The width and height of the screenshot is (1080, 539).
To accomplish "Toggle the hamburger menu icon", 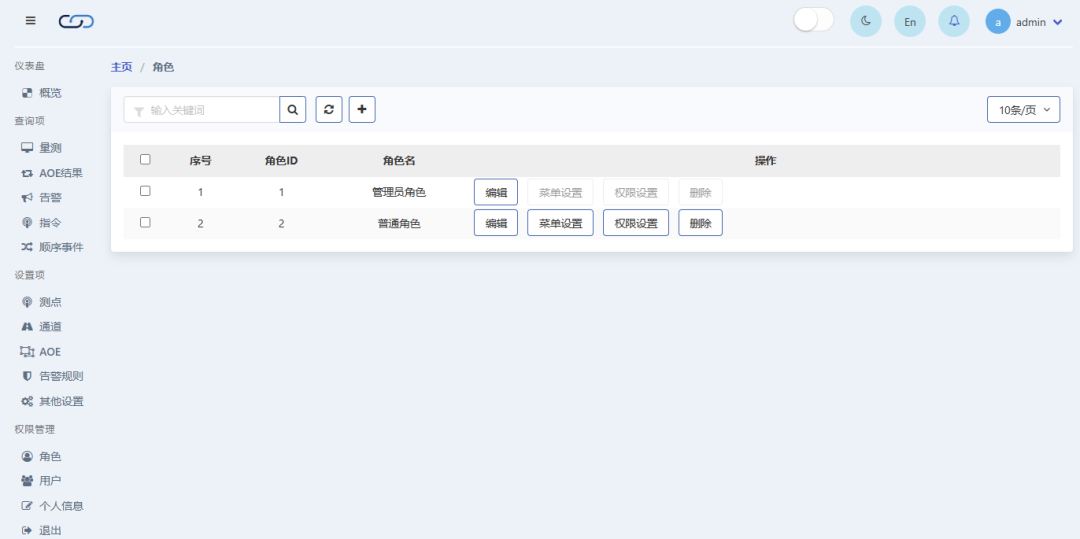I will coord(30,20).
